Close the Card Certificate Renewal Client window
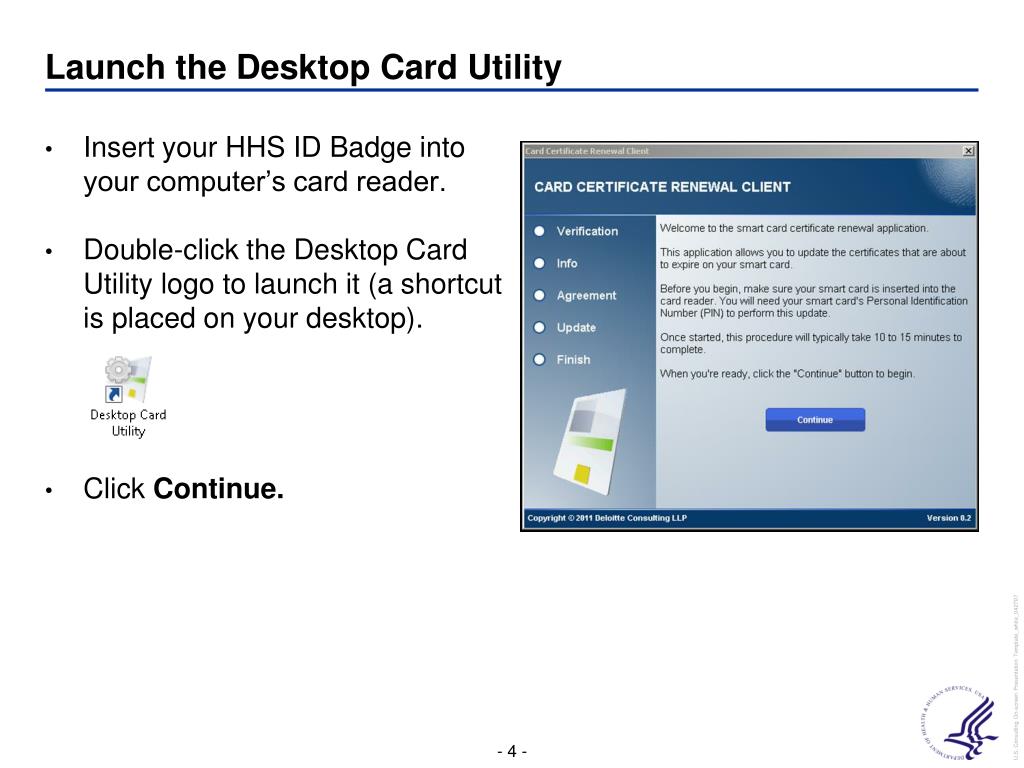Image resolution: width=1024 pixels, height=768 pixels. click(x=968, y=151)
